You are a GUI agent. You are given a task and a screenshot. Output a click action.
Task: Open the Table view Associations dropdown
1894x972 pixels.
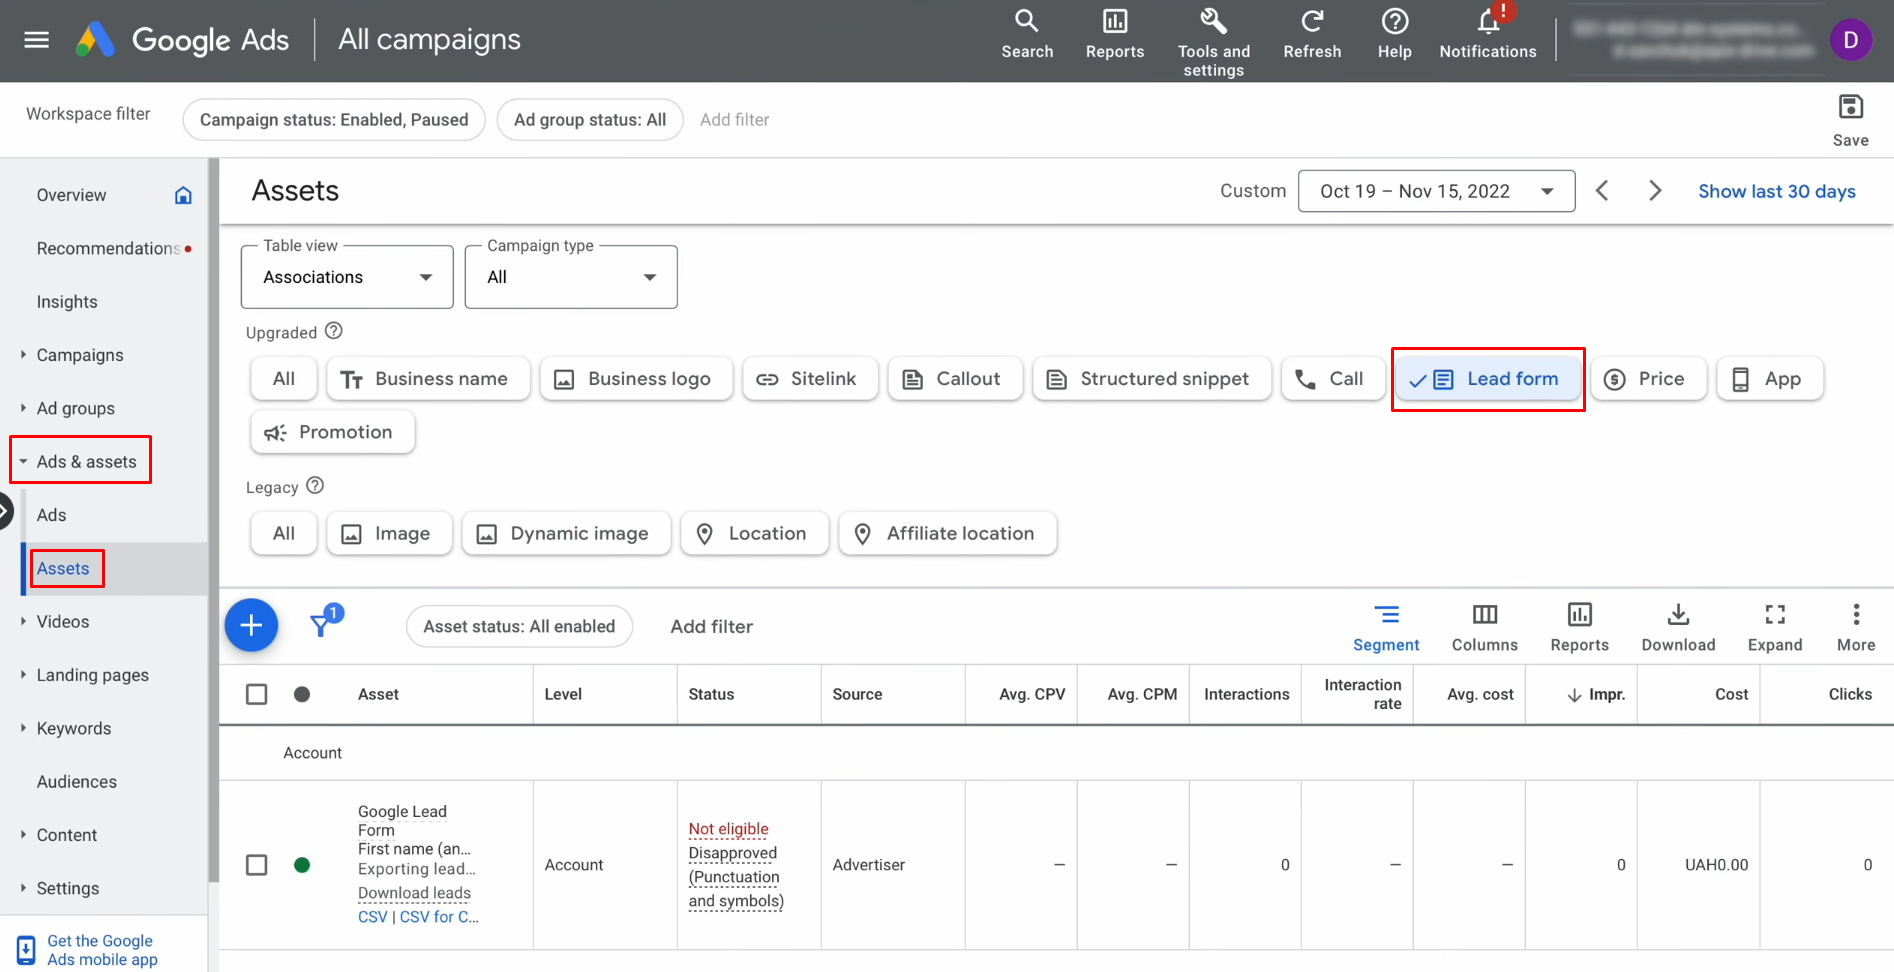click(347, 277)
